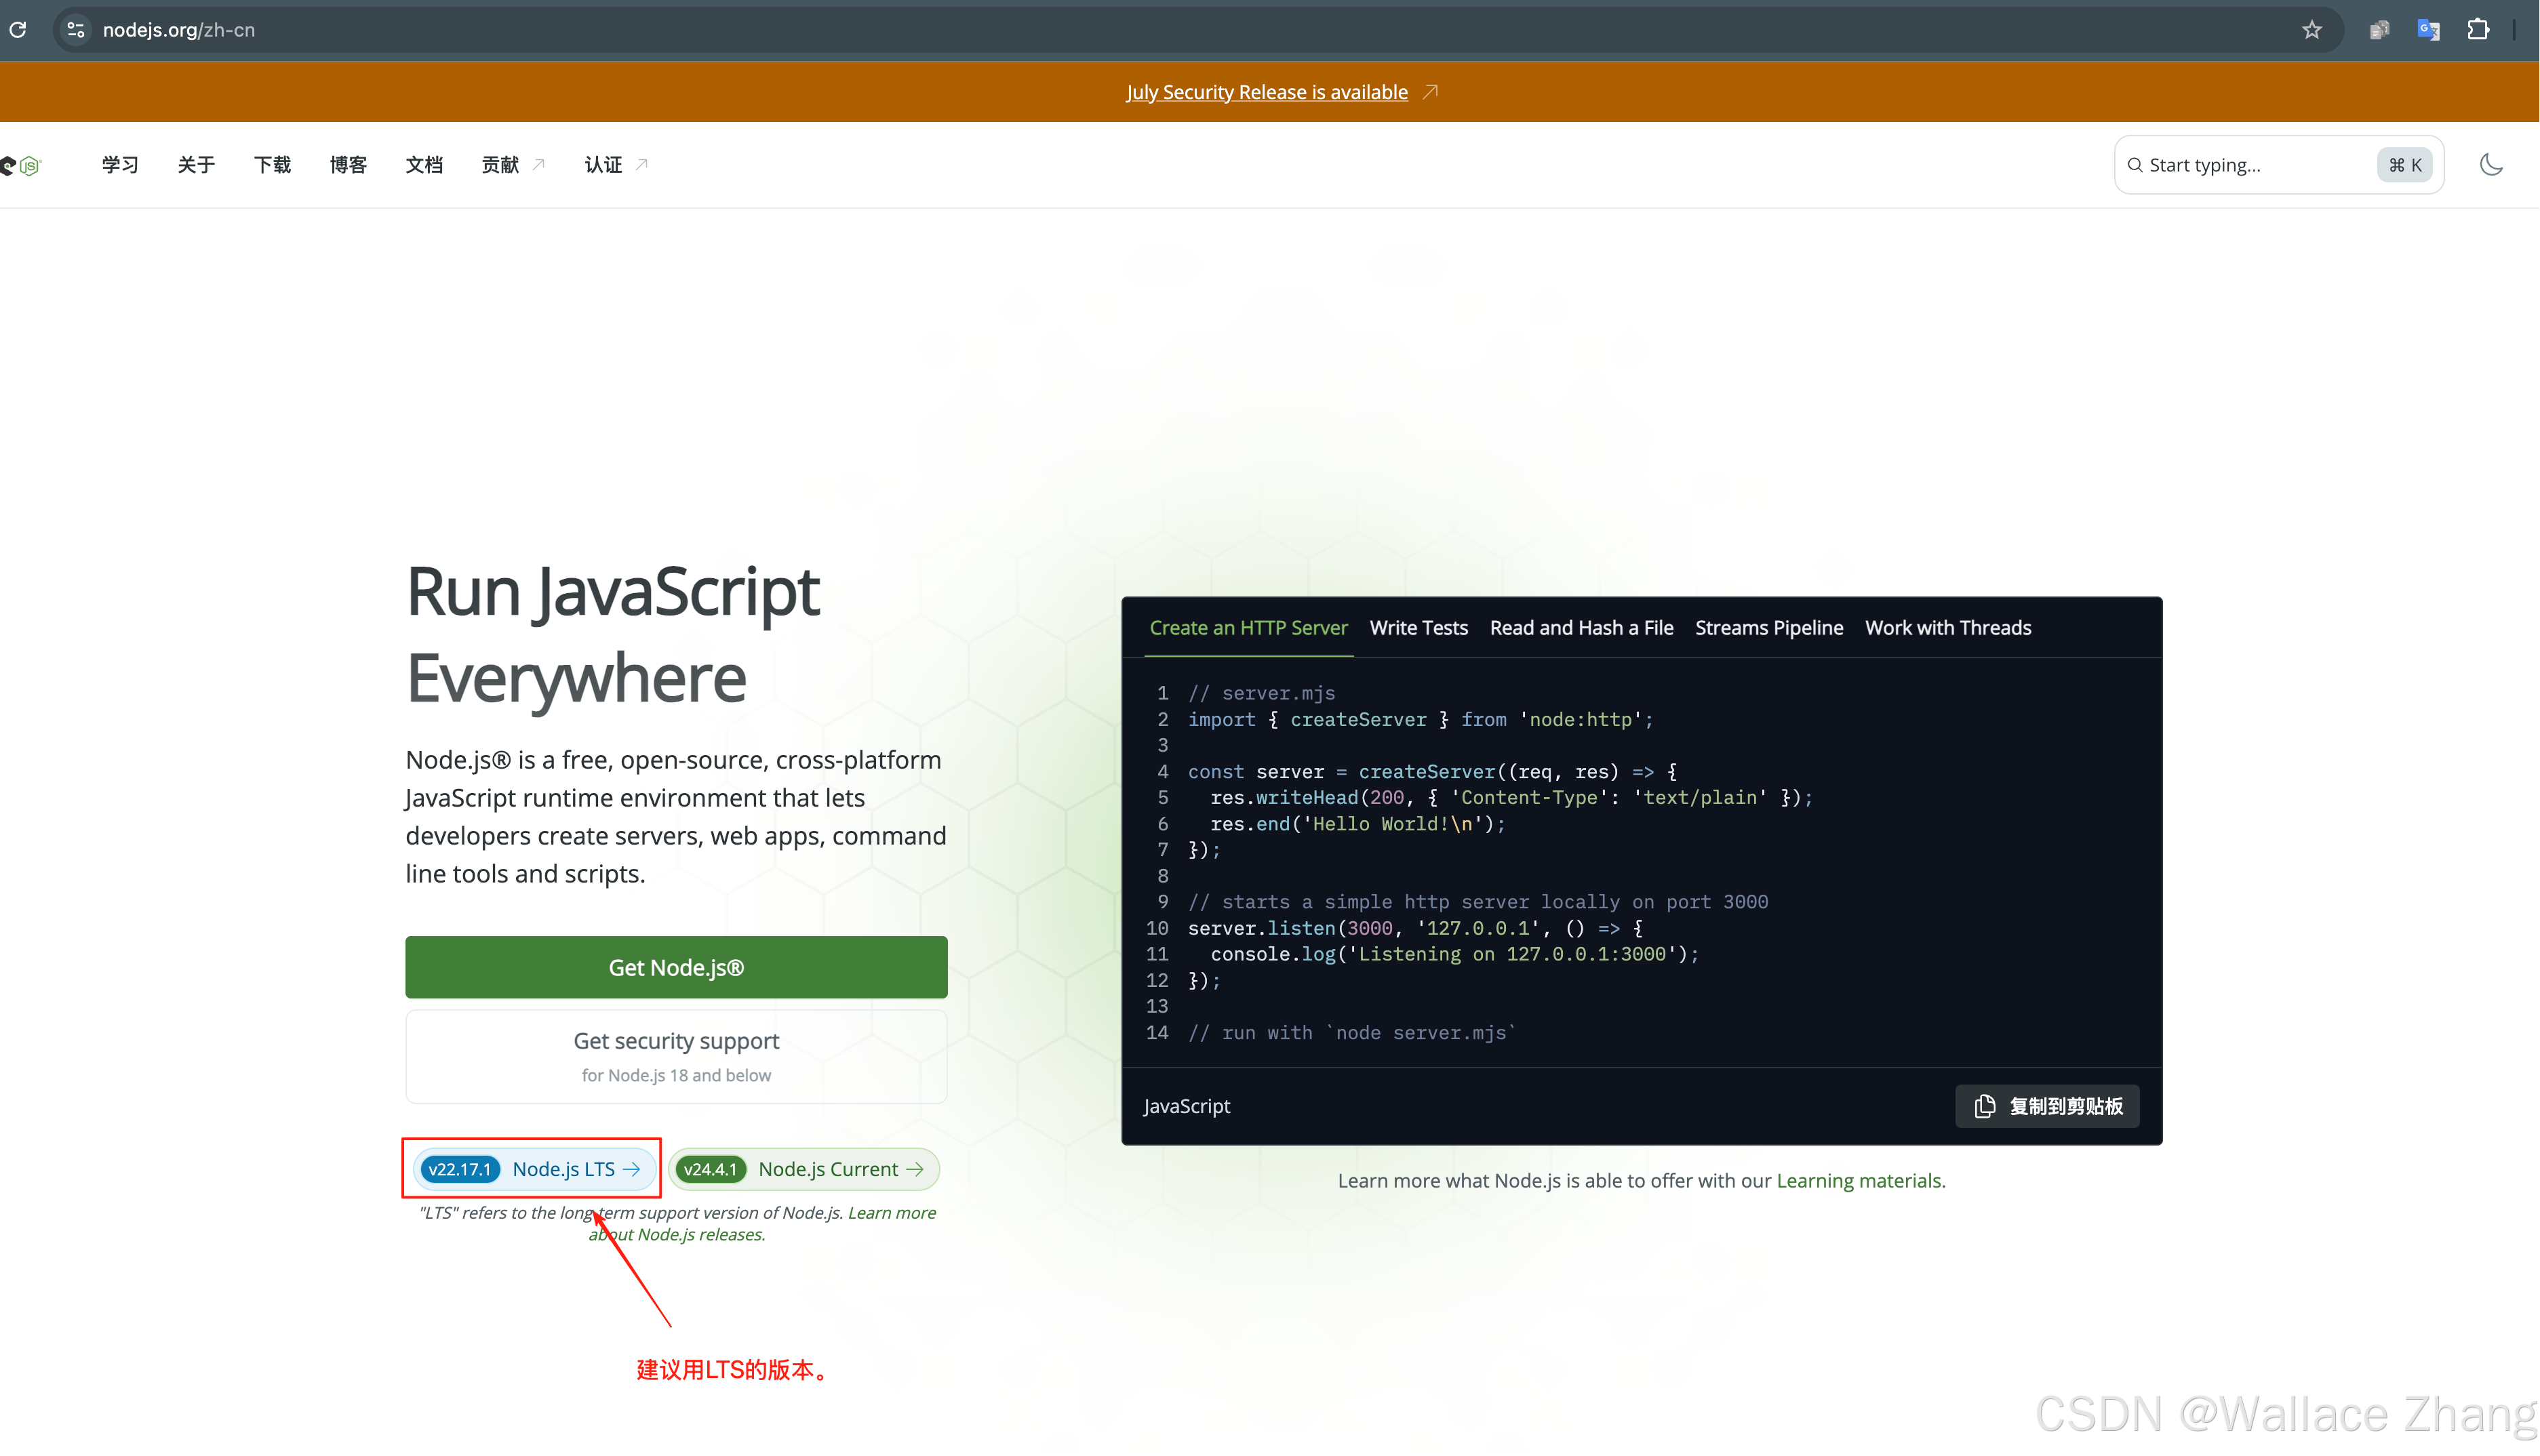This screenshot has width=2540, height=1456.
Task: Click the 复制到剪贴板 button
Action: pos(2047,1106)
